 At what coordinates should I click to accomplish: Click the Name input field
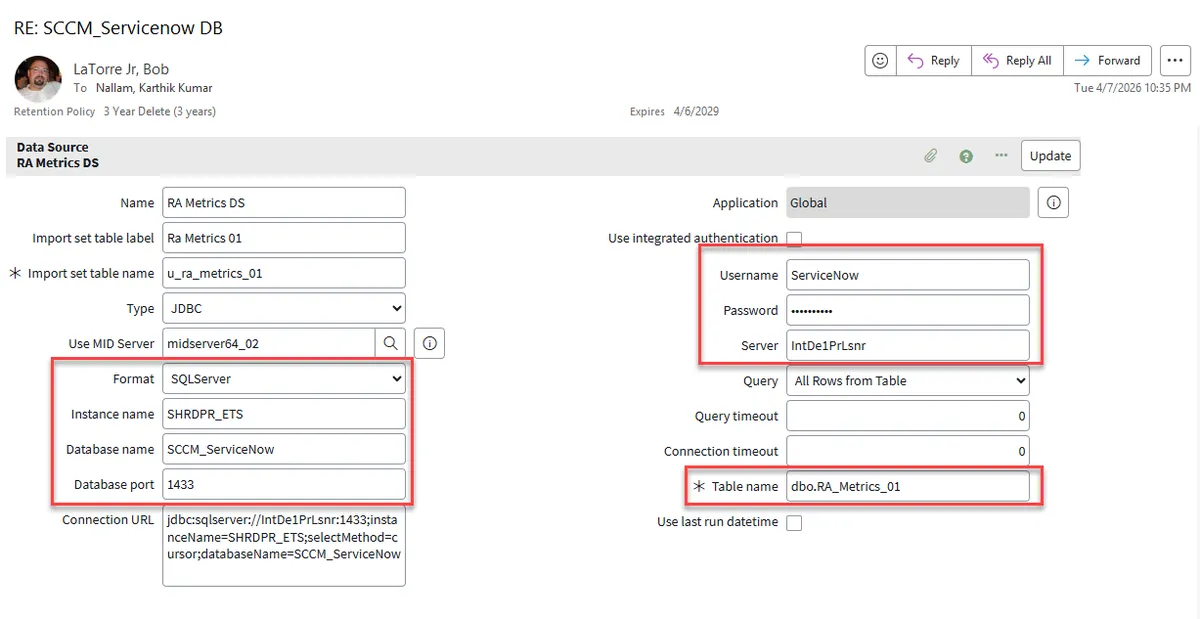click(284, 202)
